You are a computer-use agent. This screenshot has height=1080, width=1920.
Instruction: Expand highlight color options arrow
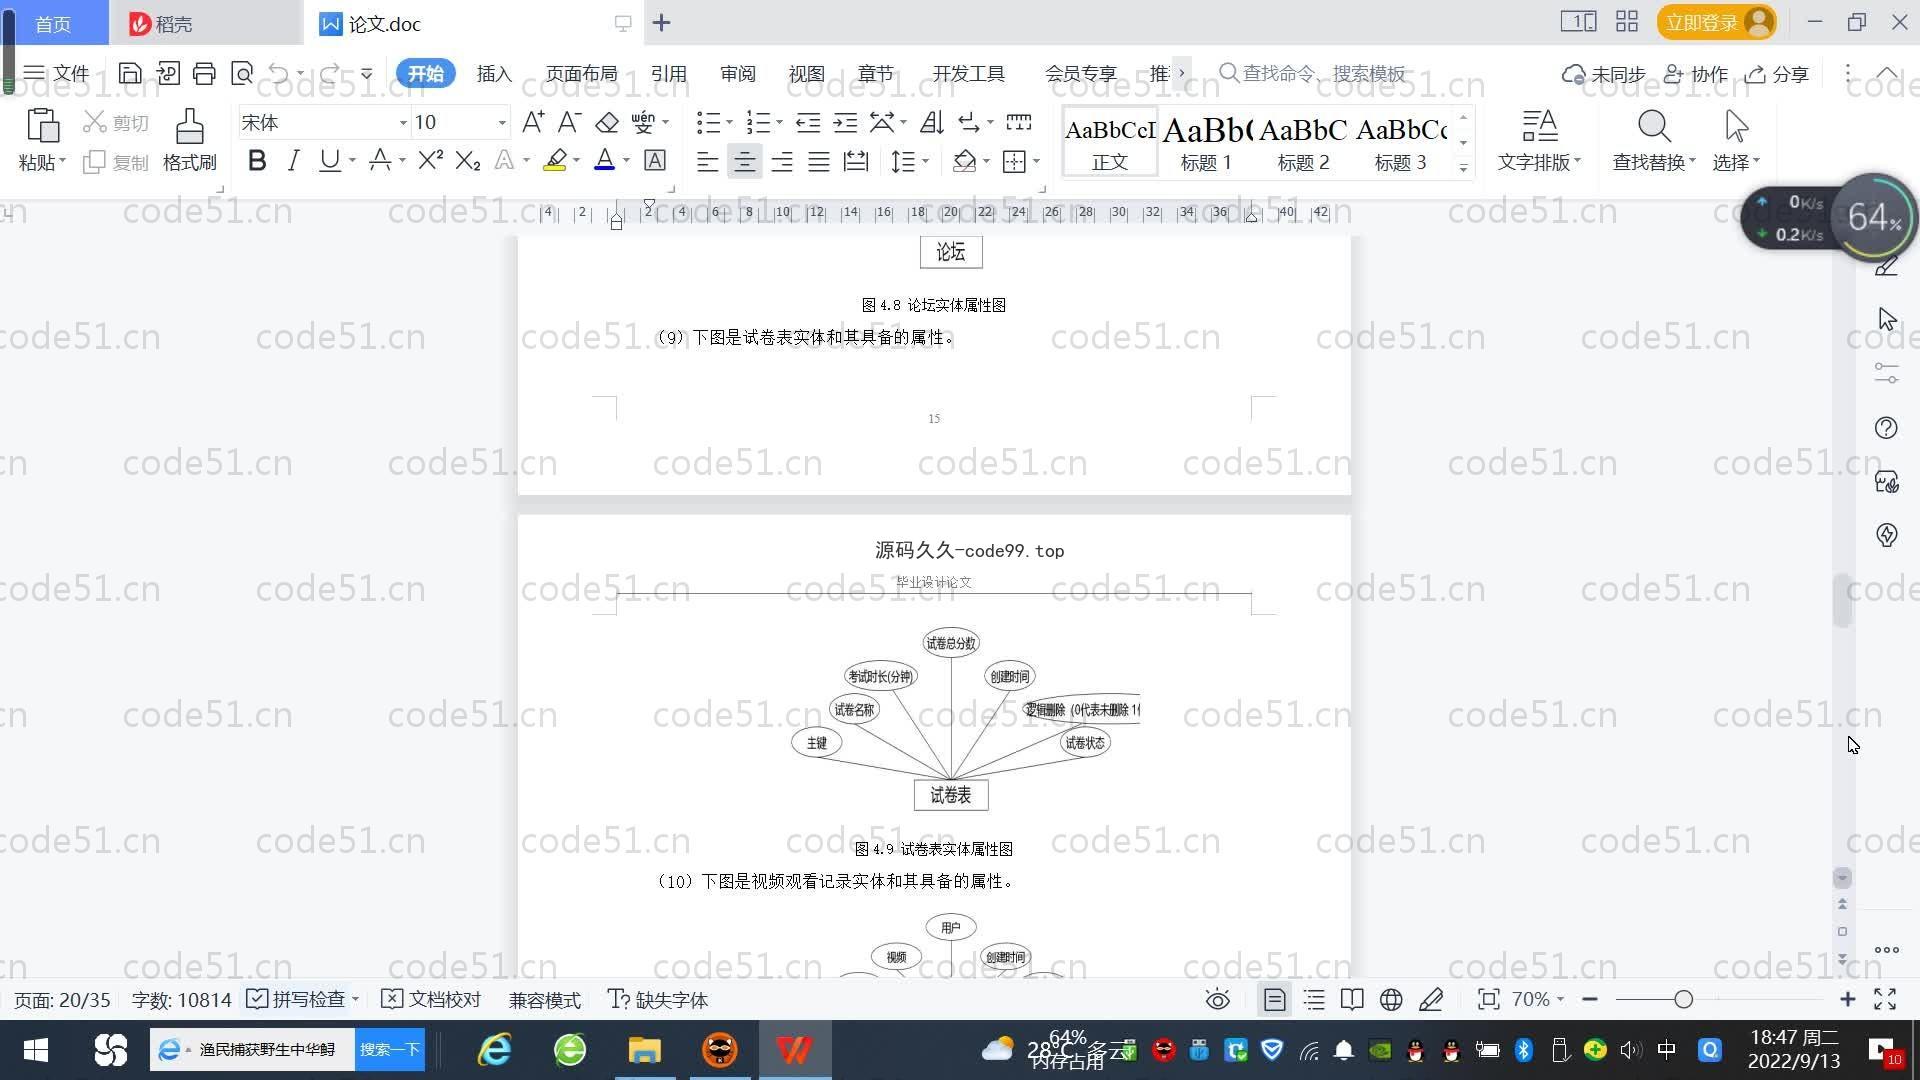coord(576,161)
